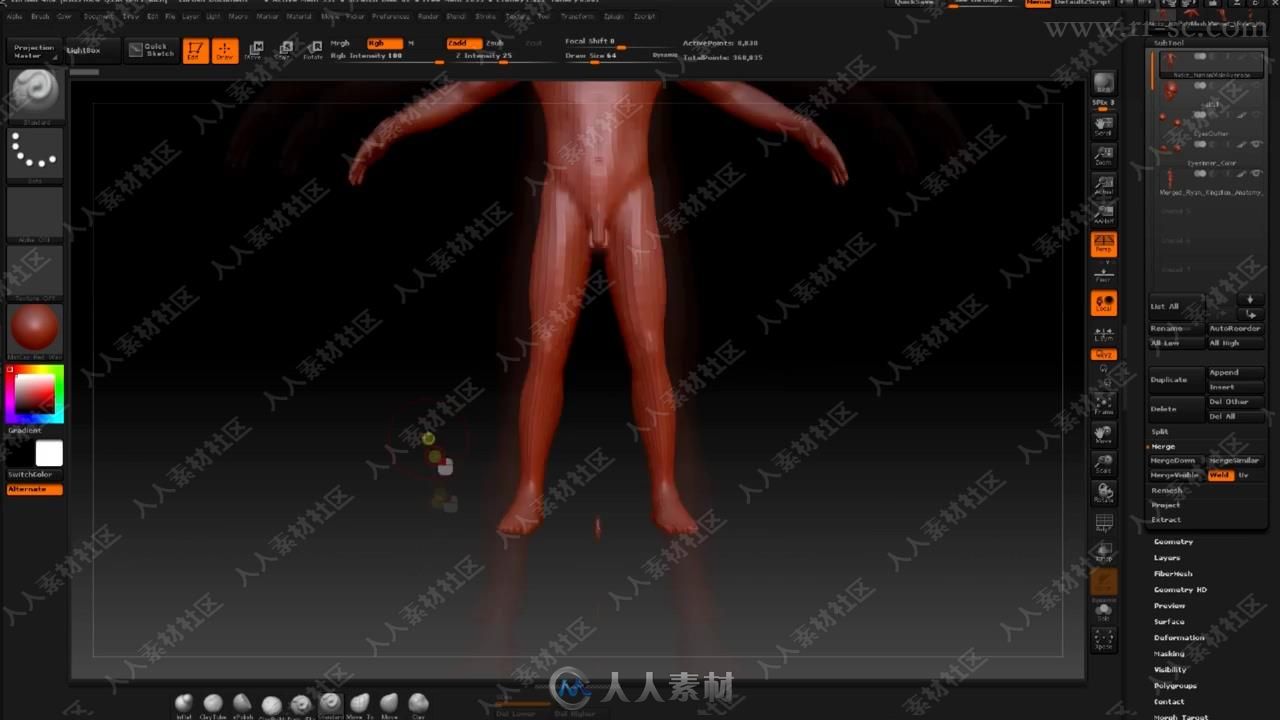Toggle the Zsub mode button
This screenshot has height=720, width=1280.
click(497, 44)
